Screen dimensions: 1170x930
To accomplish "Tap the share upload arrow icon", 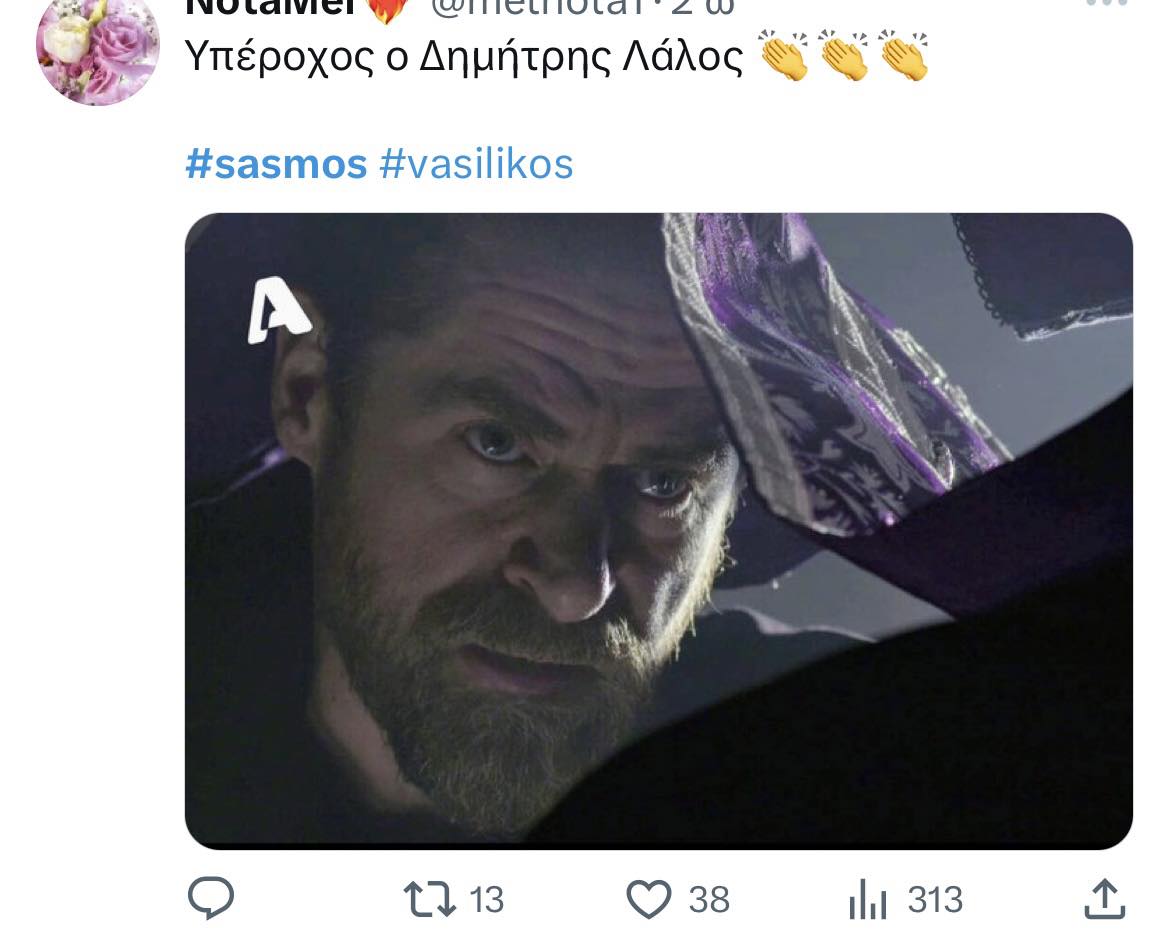I will [x=1104, y=899].
